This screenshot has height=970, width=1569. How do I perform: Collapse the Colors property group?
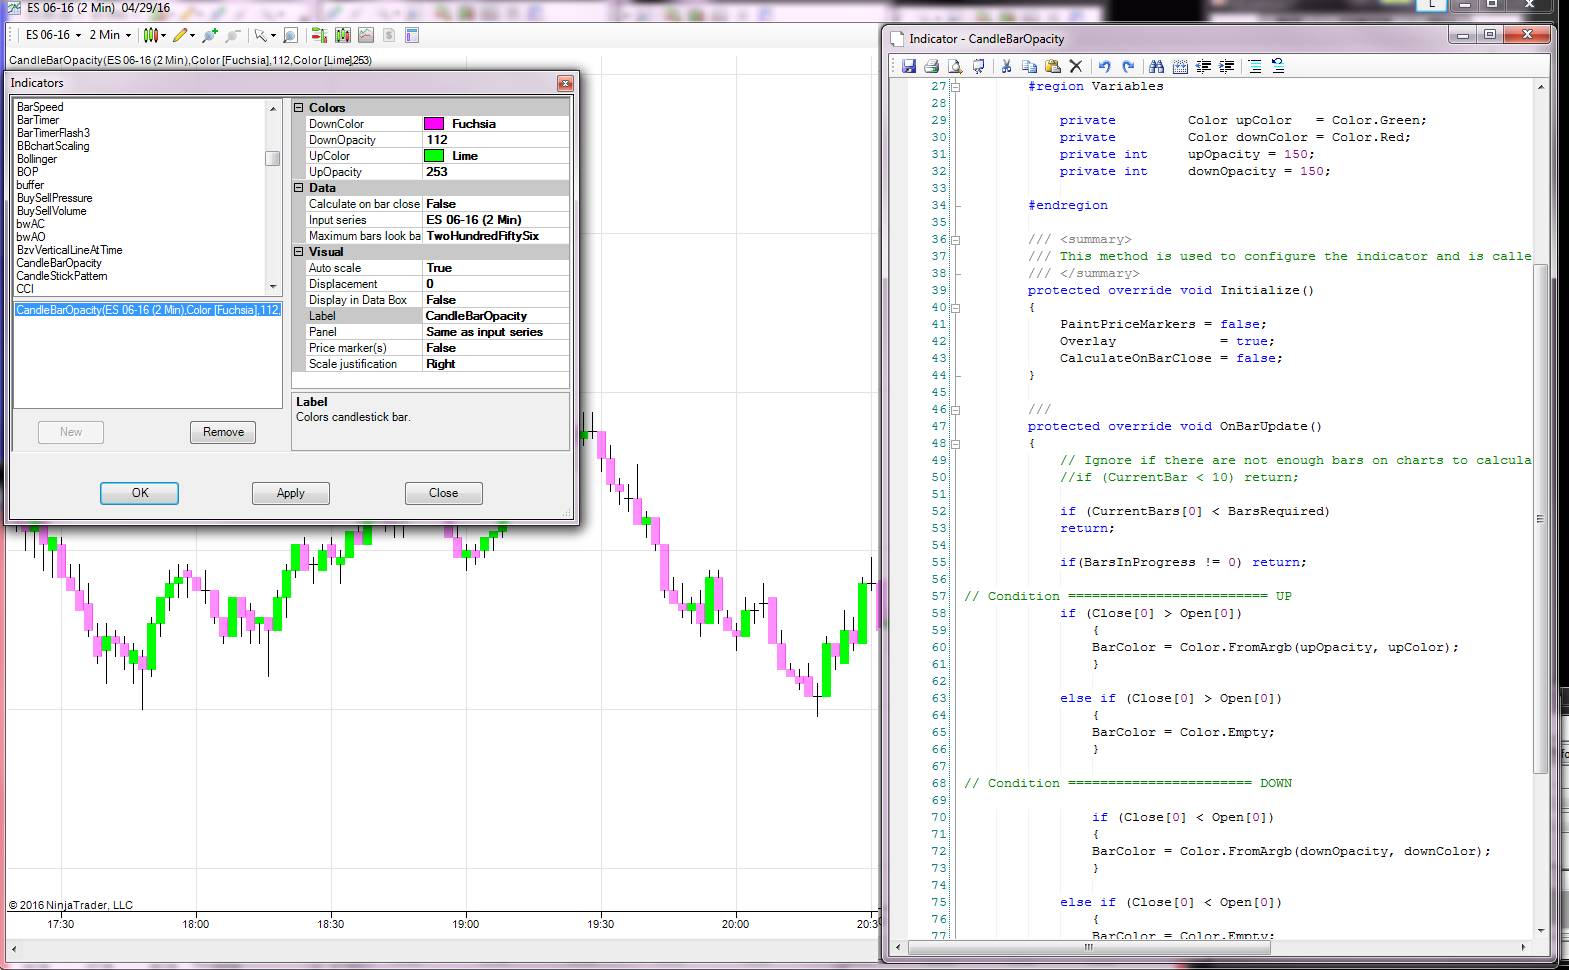(x=298, y=107)
